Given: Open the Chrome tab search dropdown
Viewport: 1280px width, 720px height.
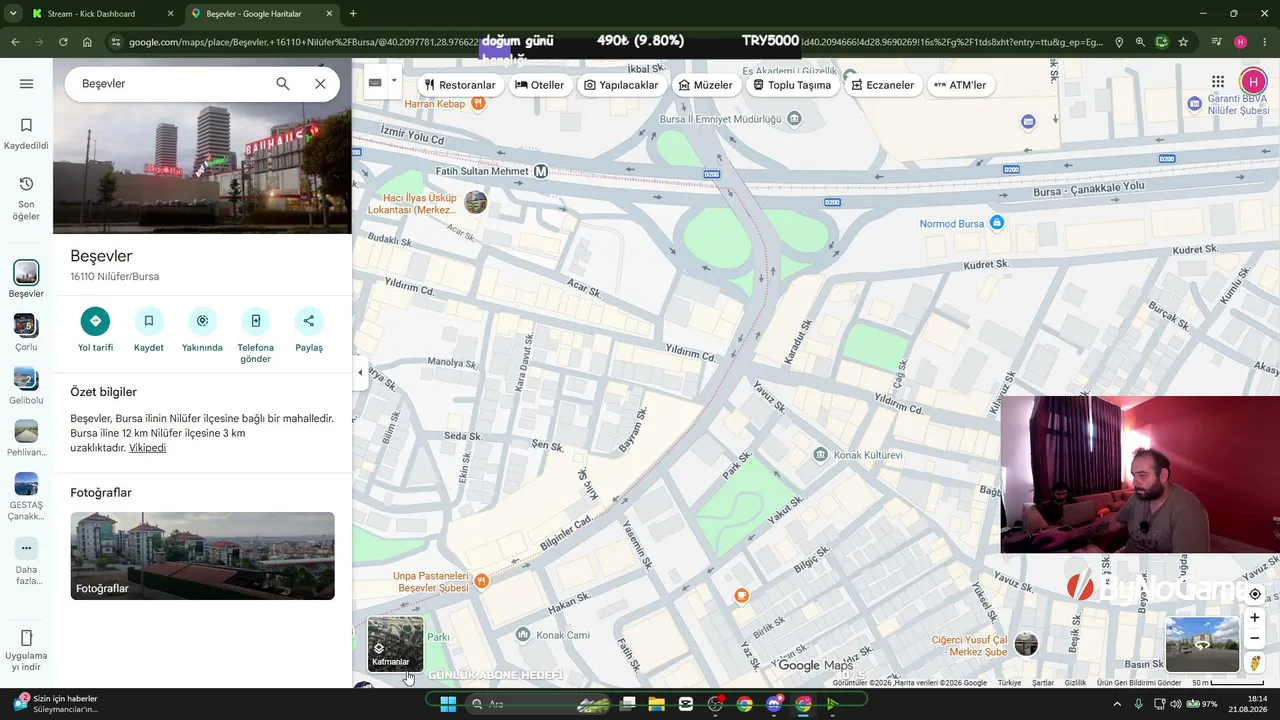Looking at the screenshot, I should pos(11,14).
